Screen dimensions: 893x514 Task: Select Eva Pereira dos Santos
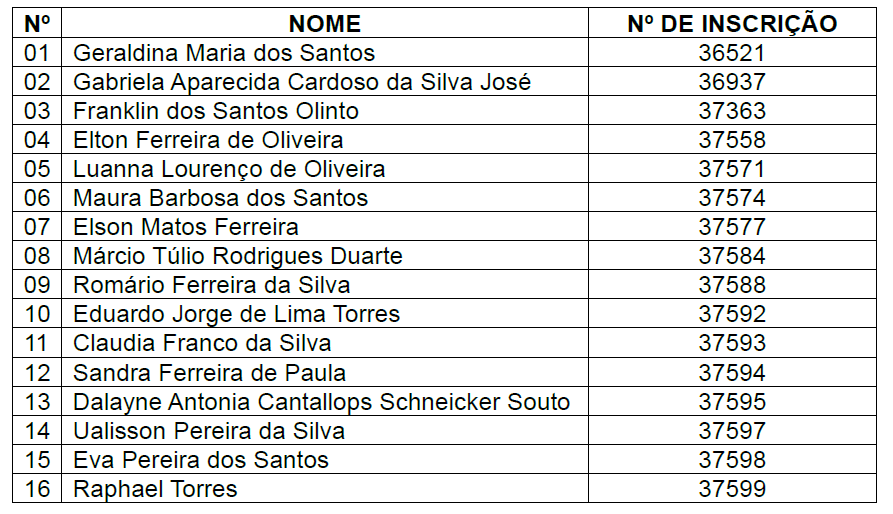point(200,460)
